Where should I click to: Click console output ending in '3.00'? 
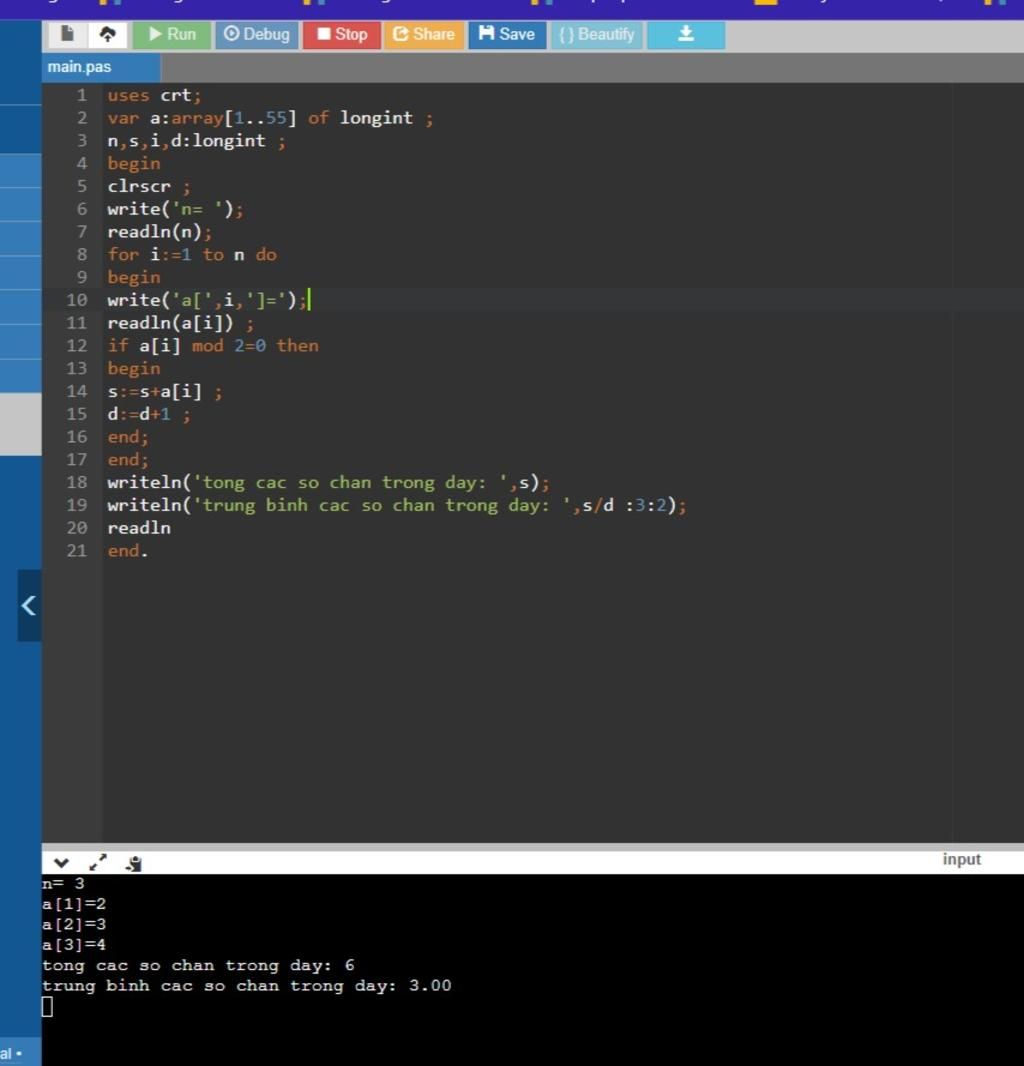247,985
